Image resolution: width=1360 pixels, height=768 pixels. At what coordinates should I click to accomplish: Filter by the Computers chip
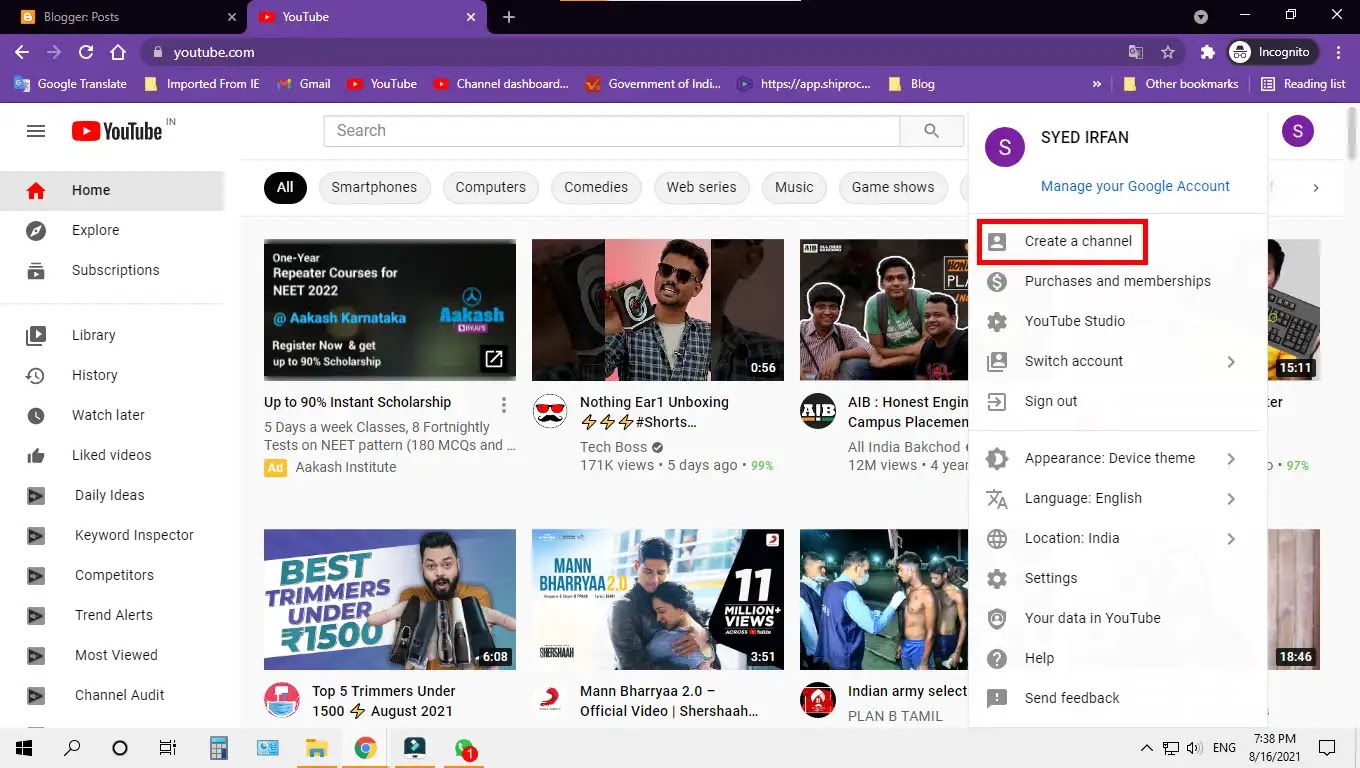click(490, 188)
